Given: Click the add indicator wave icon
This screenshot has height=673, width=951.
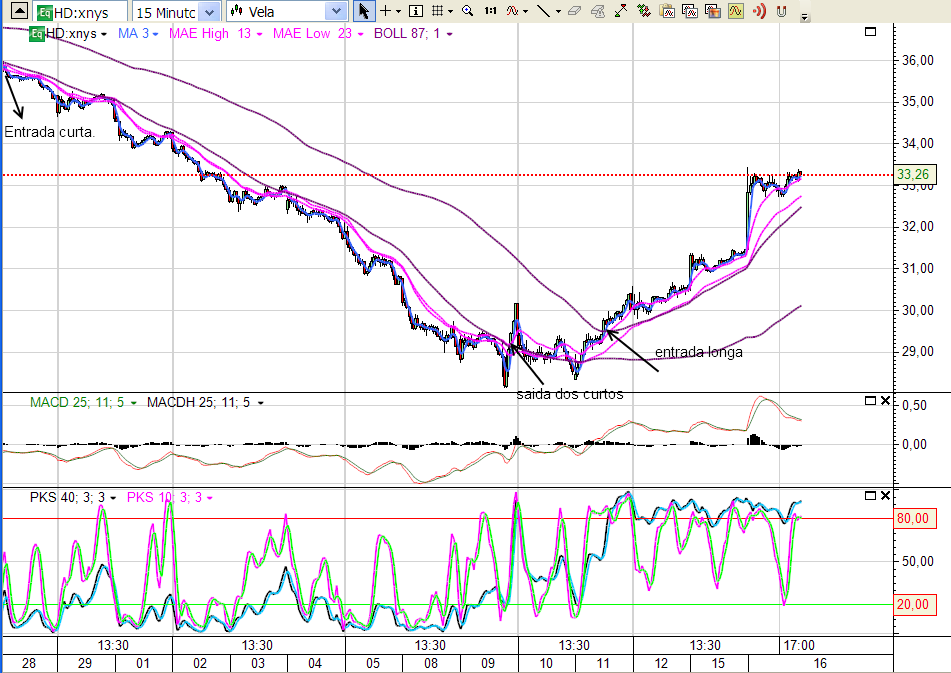Looking at the screenshot, I should pos(512,11).
